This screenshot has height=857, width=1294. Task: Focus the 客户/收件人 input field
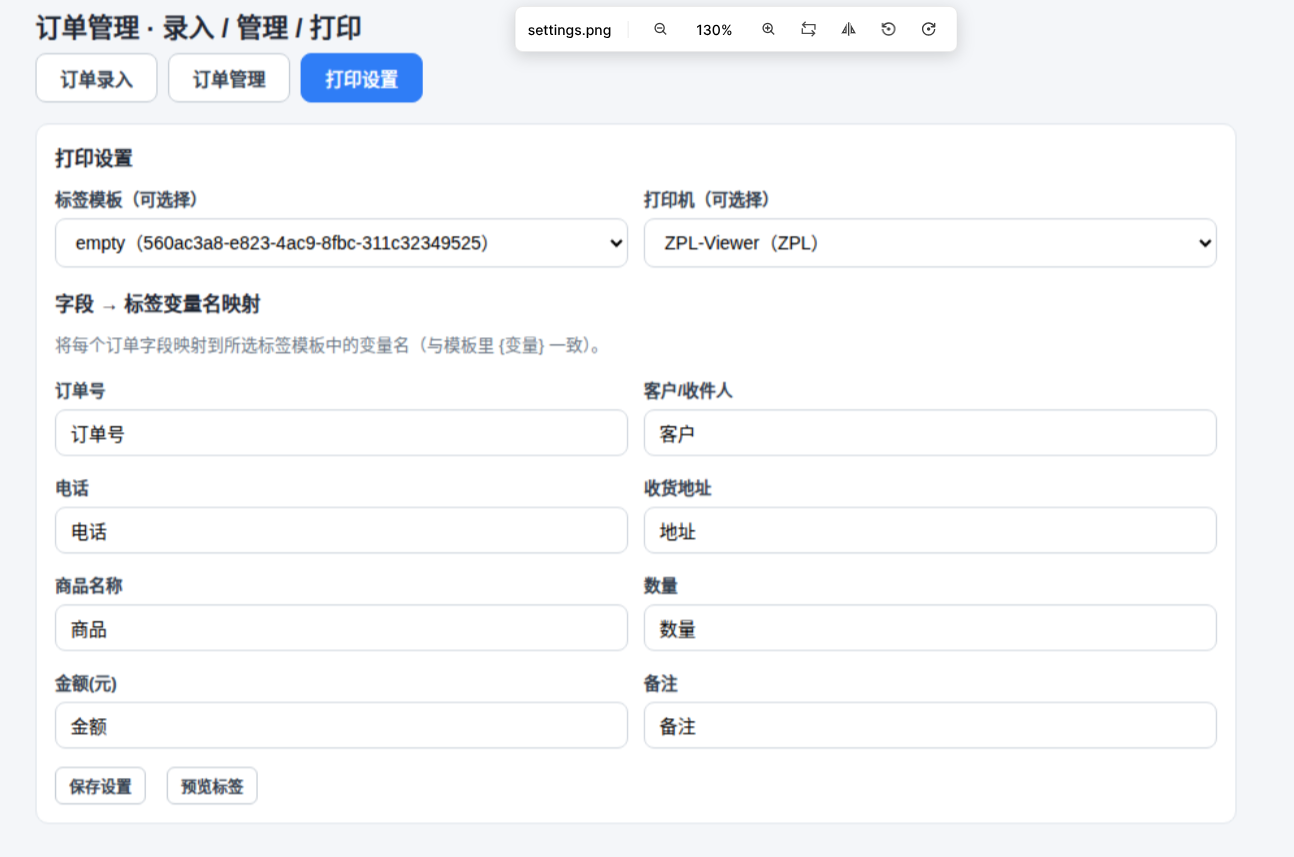(930, 433)
